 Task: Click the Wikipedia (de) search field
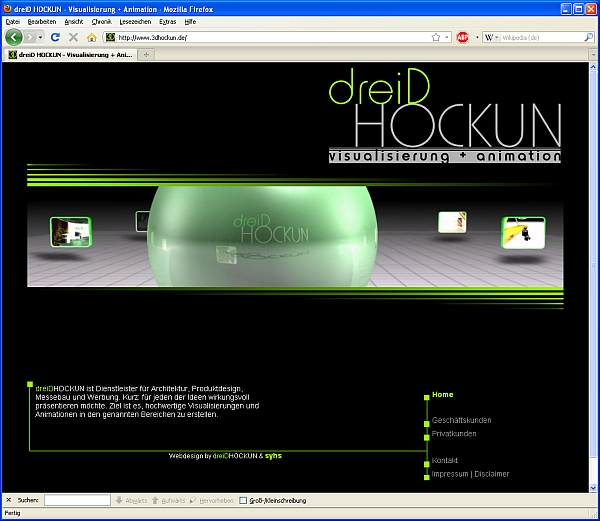542,37
